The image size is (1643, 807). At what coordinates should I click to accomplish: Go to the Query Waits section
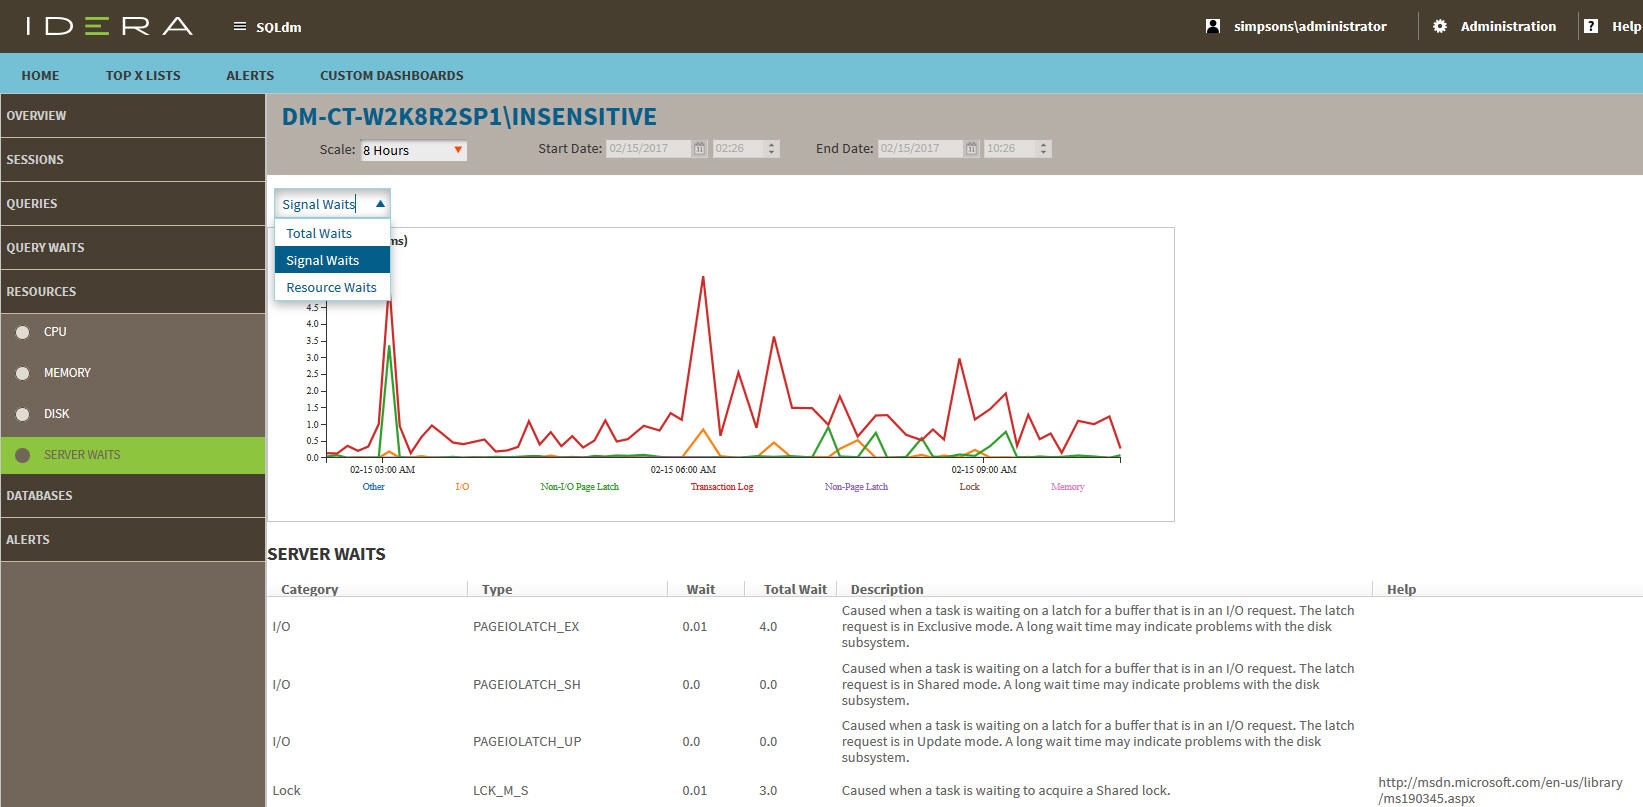coord(46,248)
